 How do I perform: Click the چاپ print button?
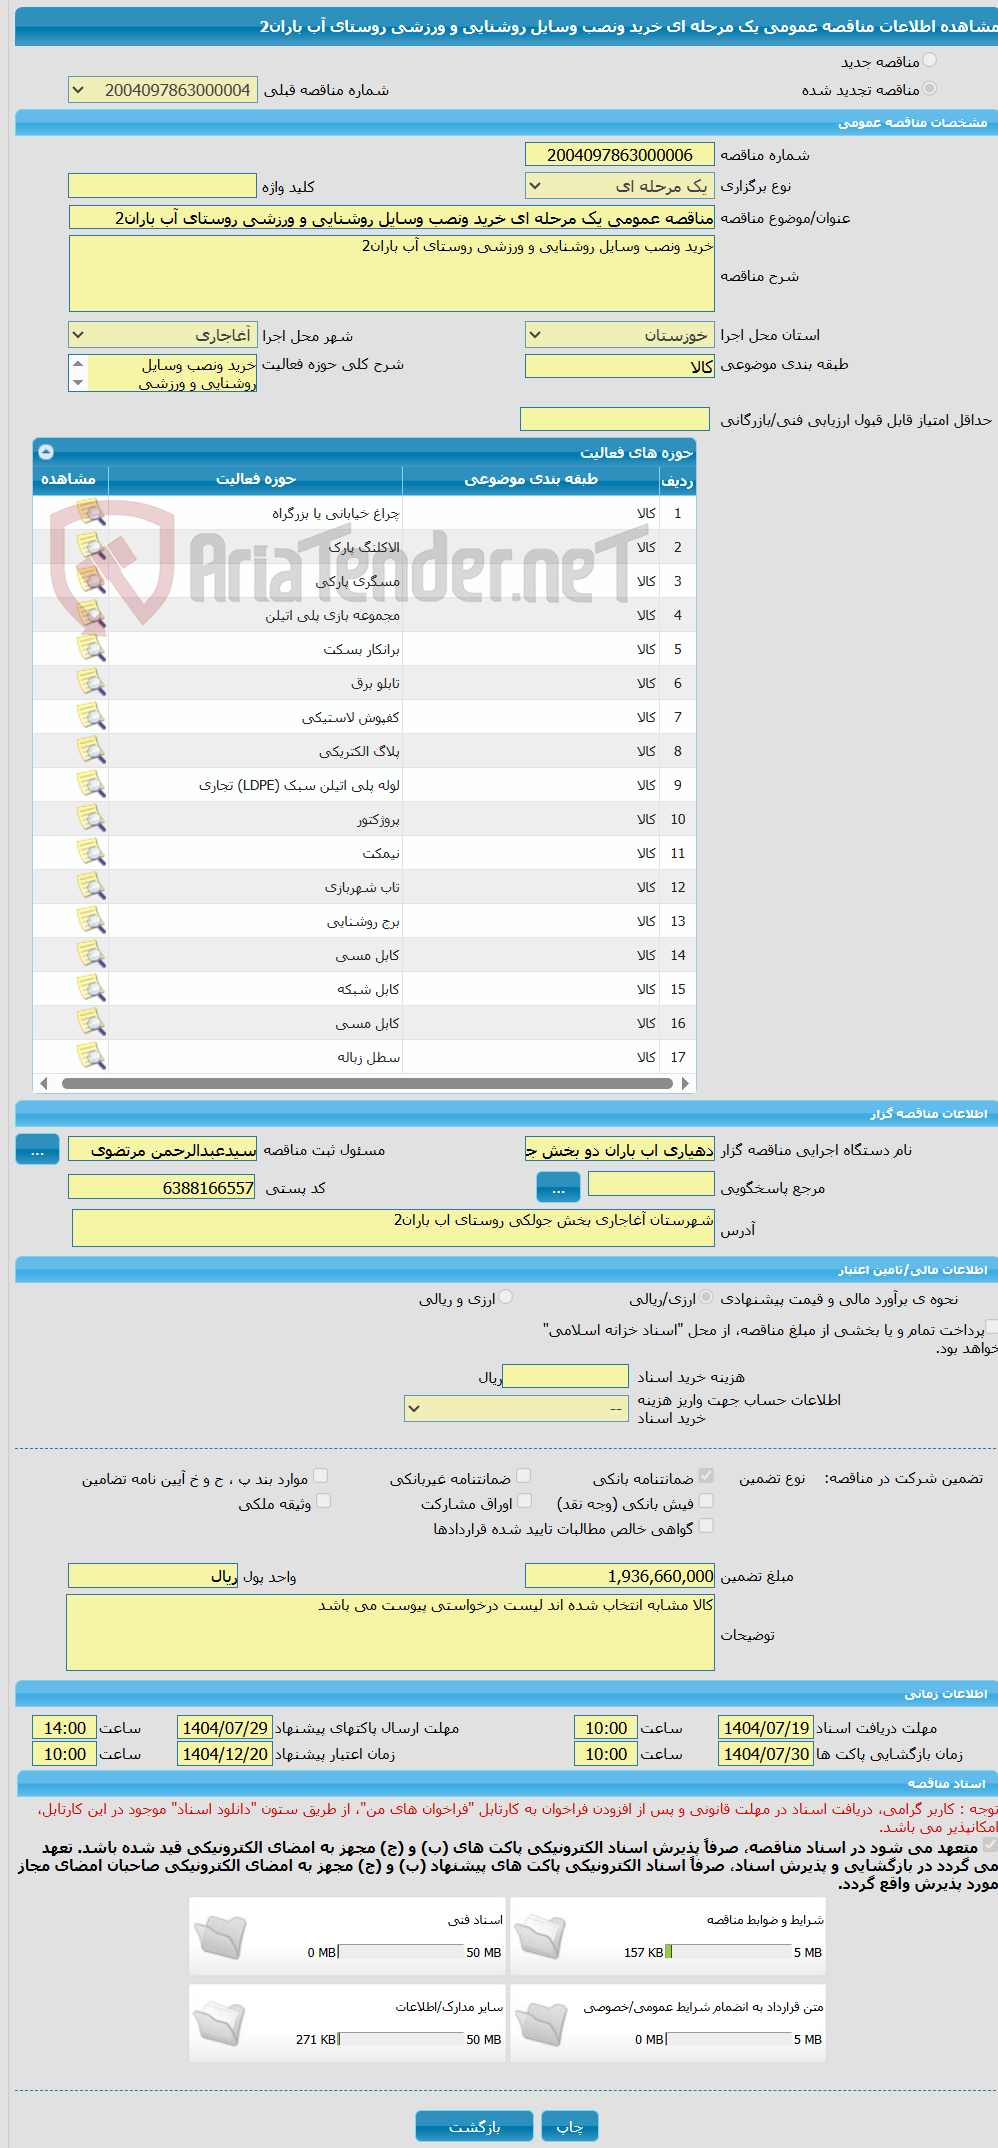(x=570, y=2127)
